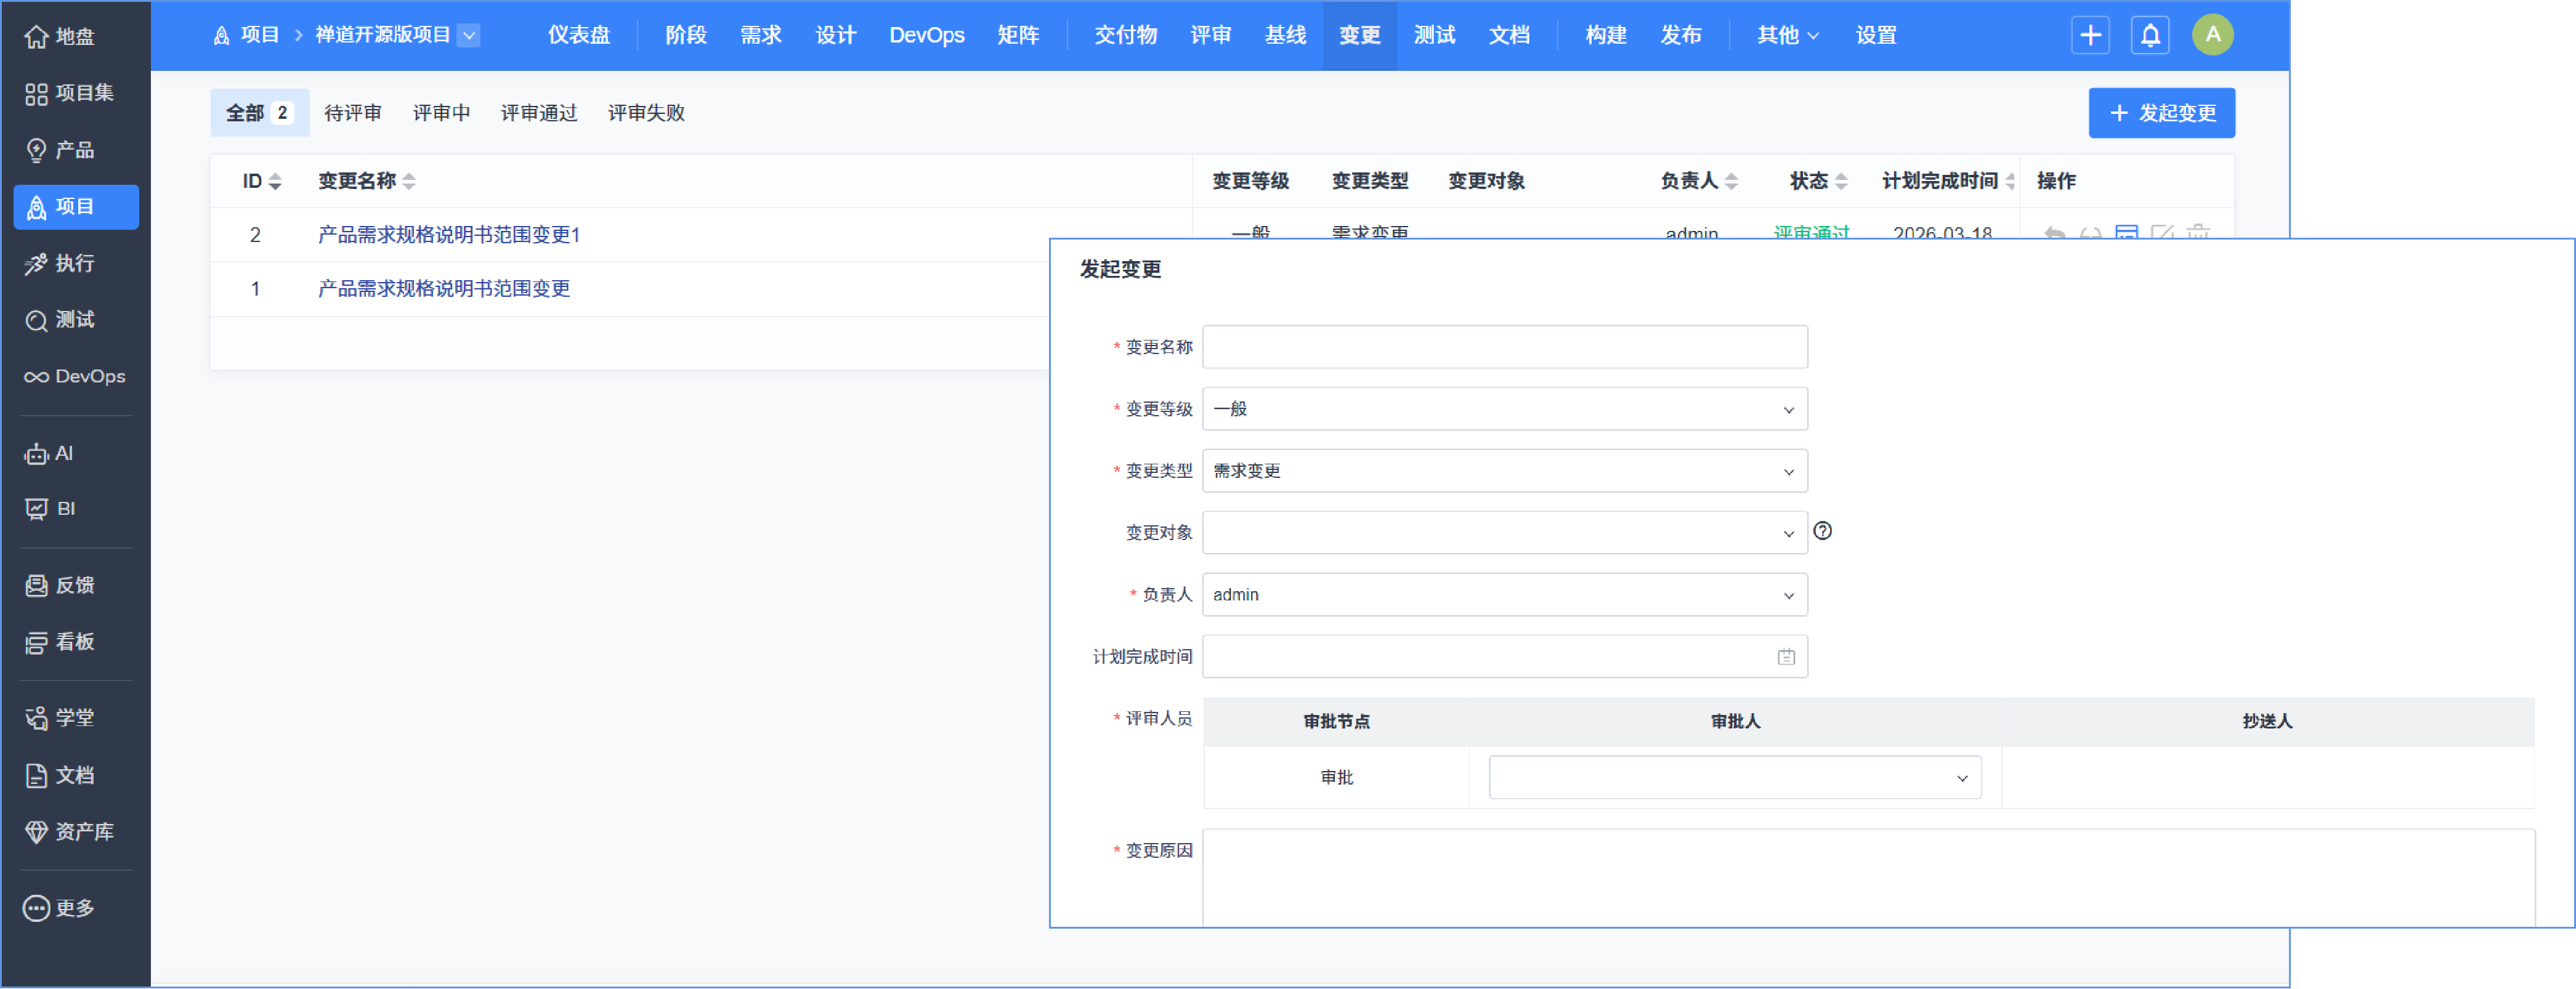This screenshot has width=2576, height=989.
Task: Click the plus quick-create icon in header
Action: [x=2090, y=35]
